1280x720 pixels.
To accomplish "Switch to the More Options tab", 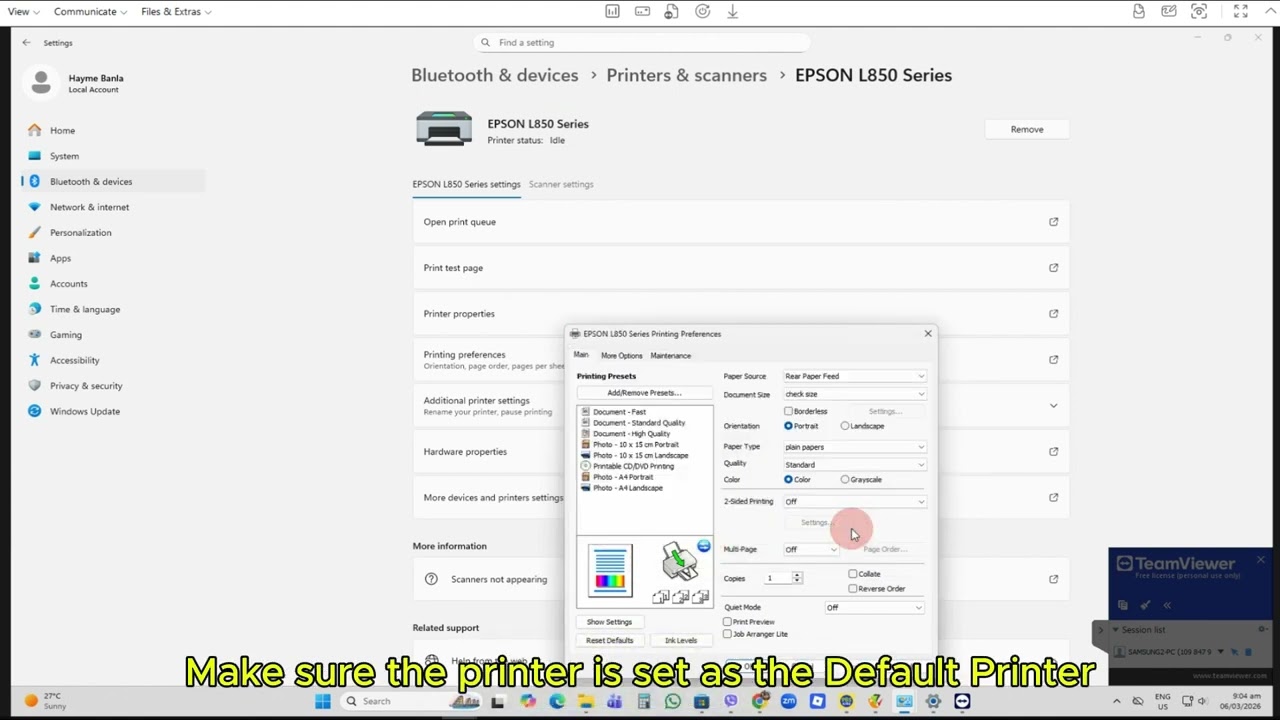I will pos(622,356).
